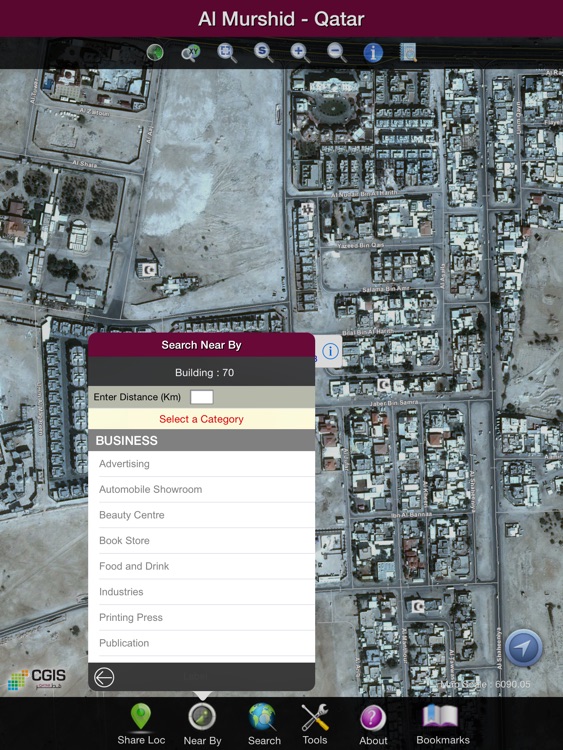Tap the Building : 70 label
The height and width of the screenshot is (750, 563).
(x=204, y=373)
